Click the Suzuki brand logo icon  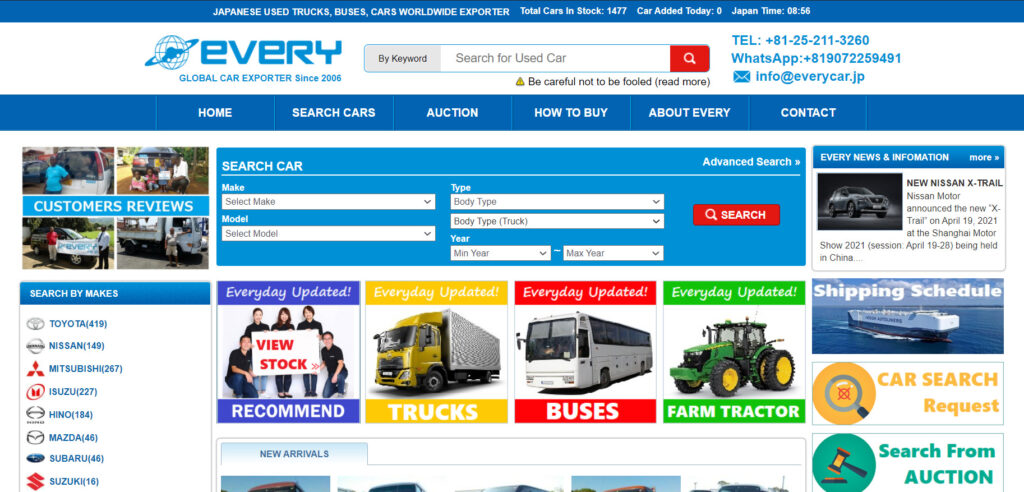coord(35,482)
